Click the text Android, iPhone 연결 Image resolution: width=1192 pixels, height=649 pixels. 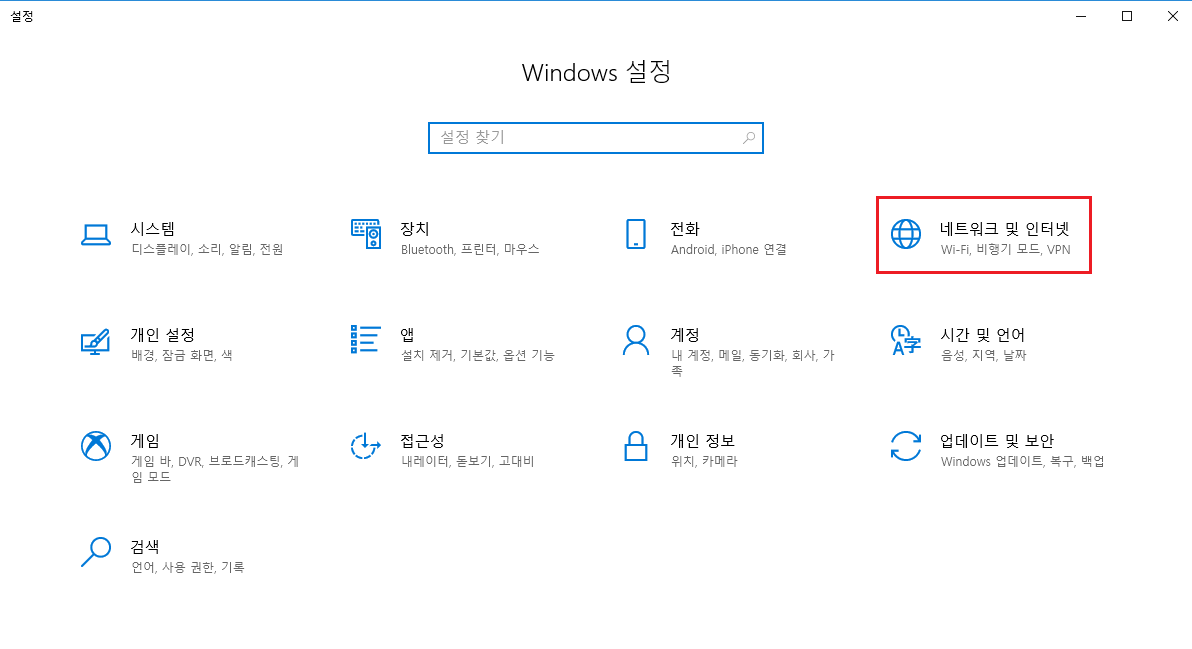pos(728,249)
